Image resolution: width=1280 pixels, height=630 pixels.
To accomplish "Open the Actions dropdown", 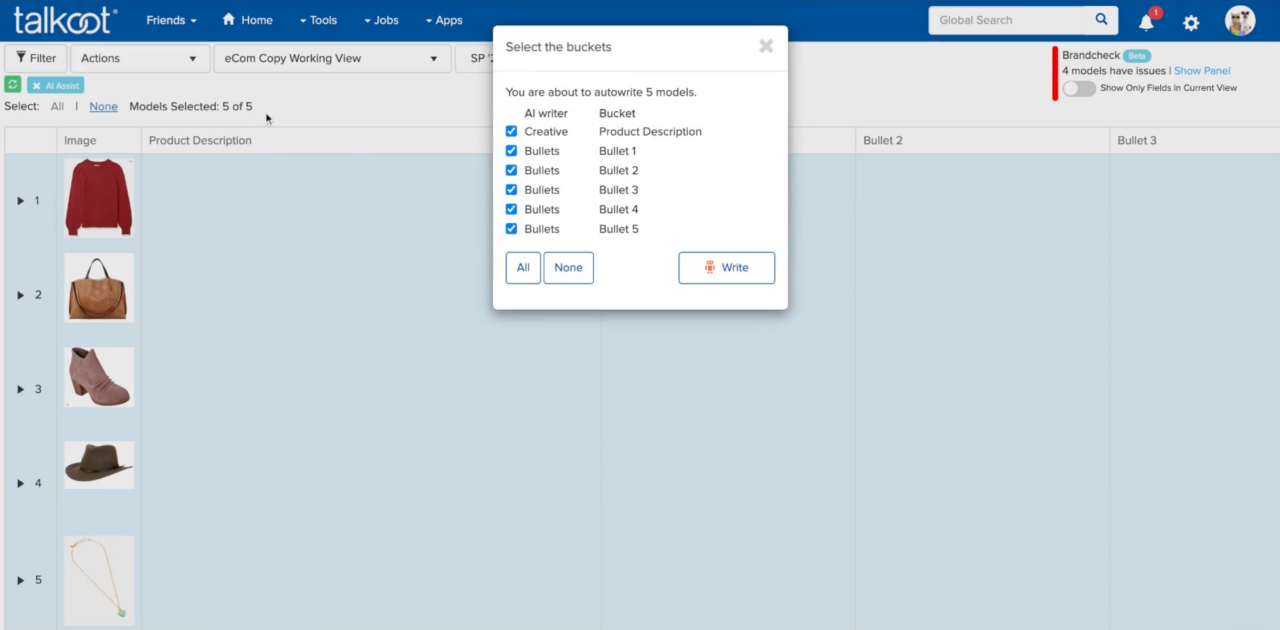I will [139, 58].
